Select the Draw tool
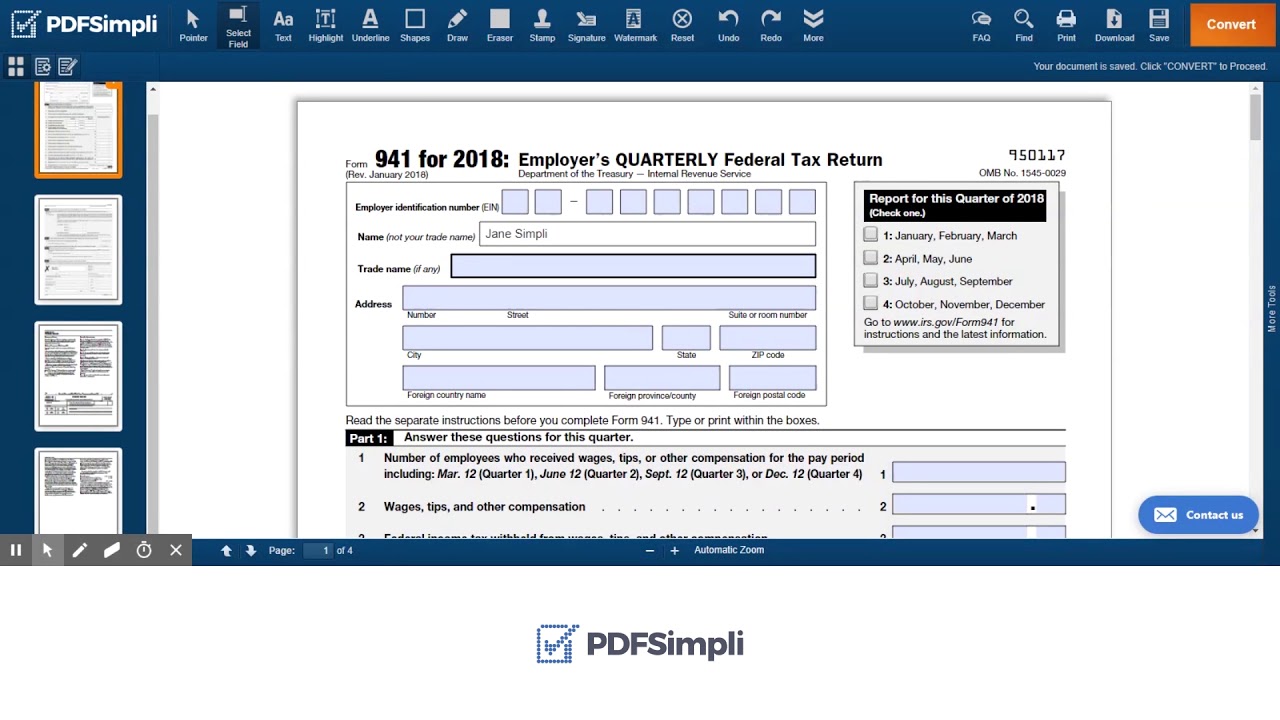Viewport: 1280px width, 720px height. (x=457, y=26)
